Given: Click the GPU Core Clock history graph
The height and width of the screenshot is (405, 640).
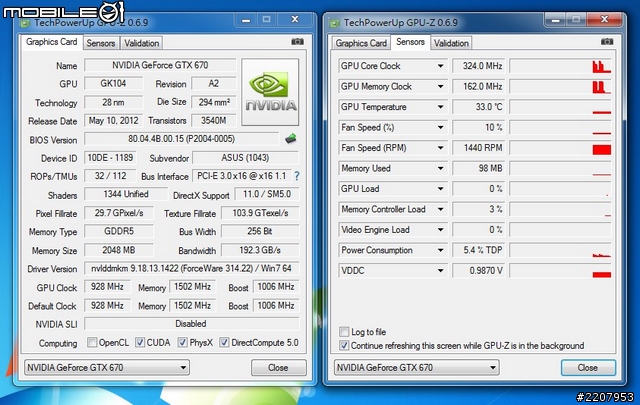Looking at the screenshot, I should [x=560, y=66].
